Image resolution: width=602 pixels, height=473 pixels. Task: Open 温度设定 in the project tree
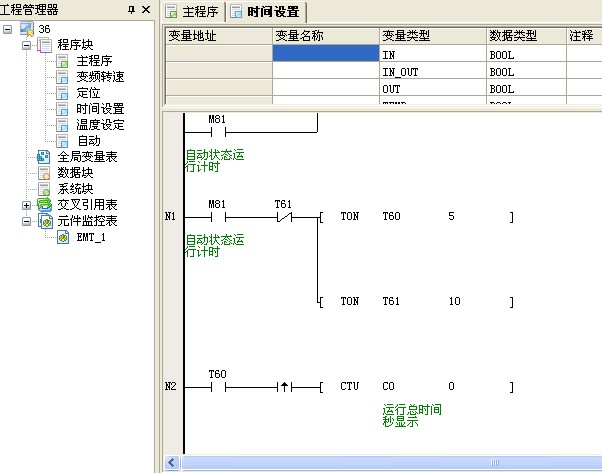(x=100, y=125)
